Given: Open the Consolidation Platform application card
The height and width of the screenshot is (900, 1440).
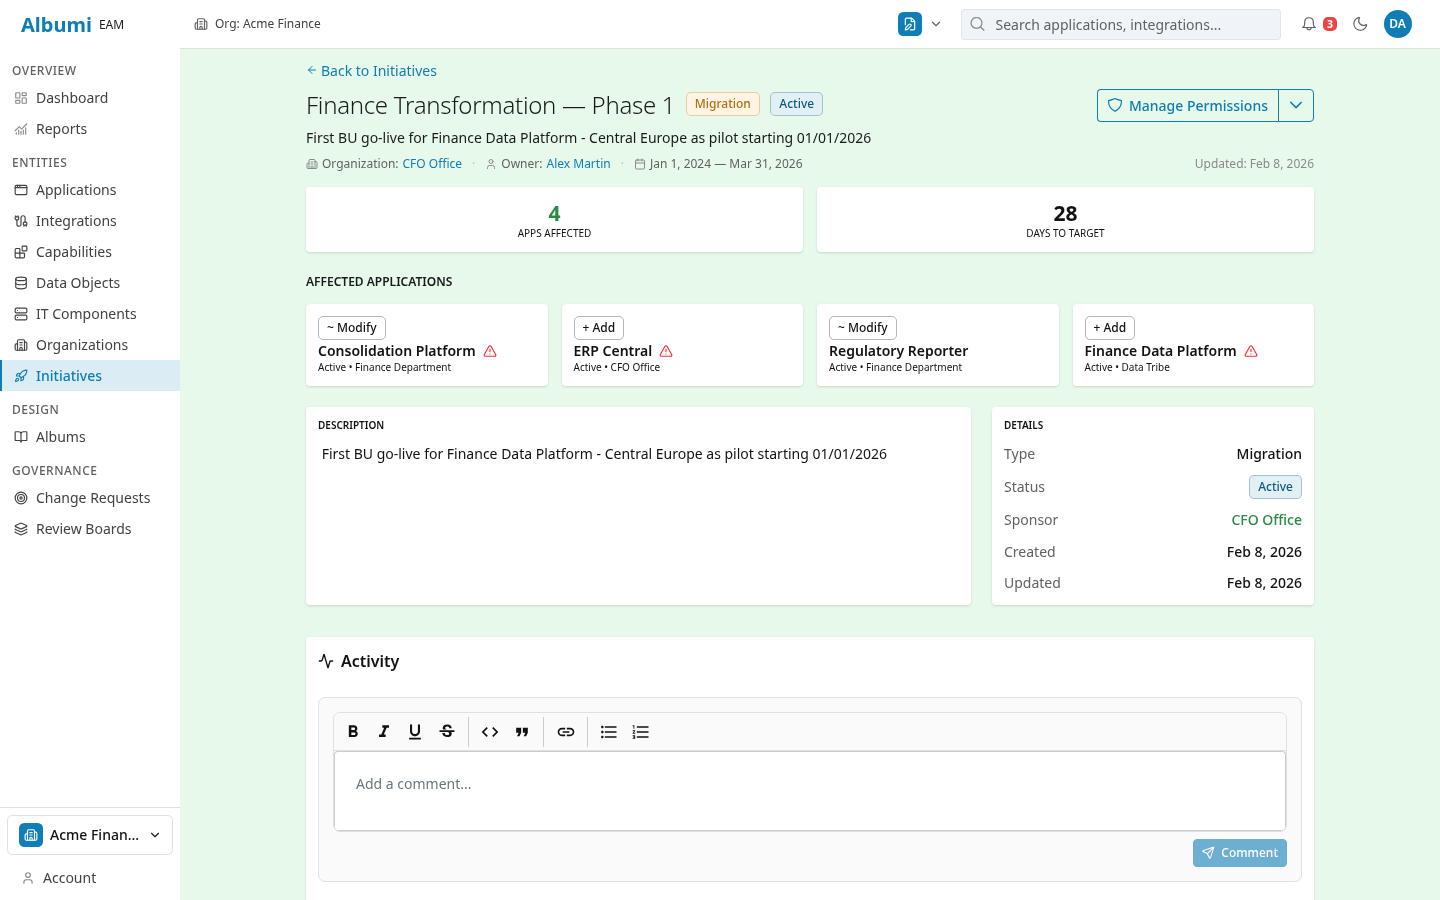Looking at the screenshot, I should (x=426, y=351).
